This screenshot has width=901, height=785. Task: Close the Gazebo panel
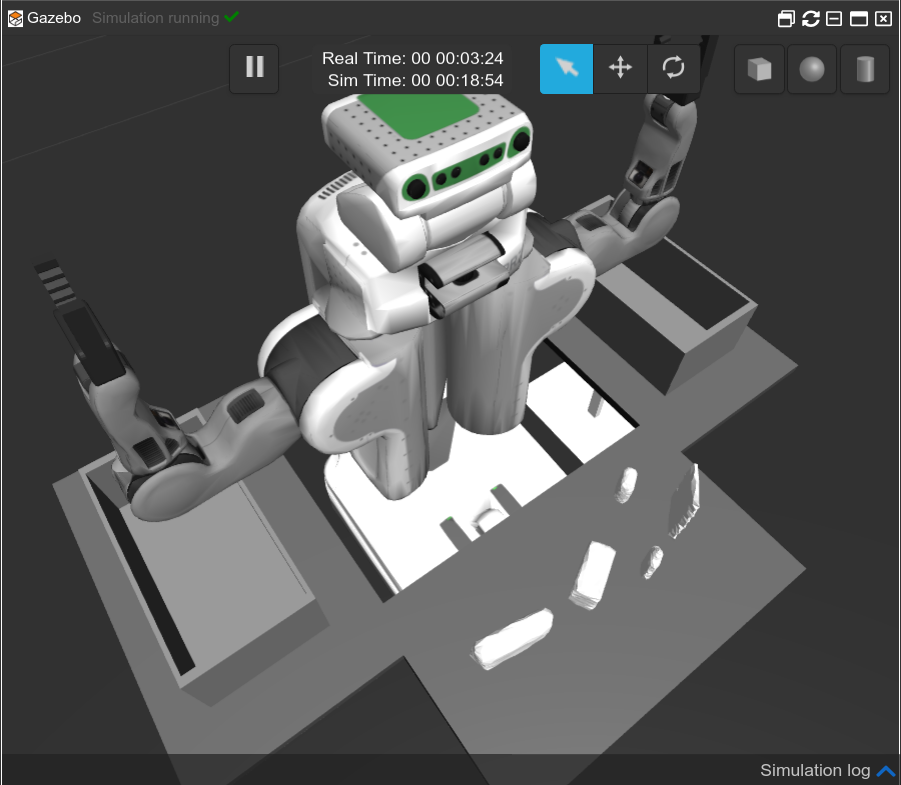click(x=883, y=19)
